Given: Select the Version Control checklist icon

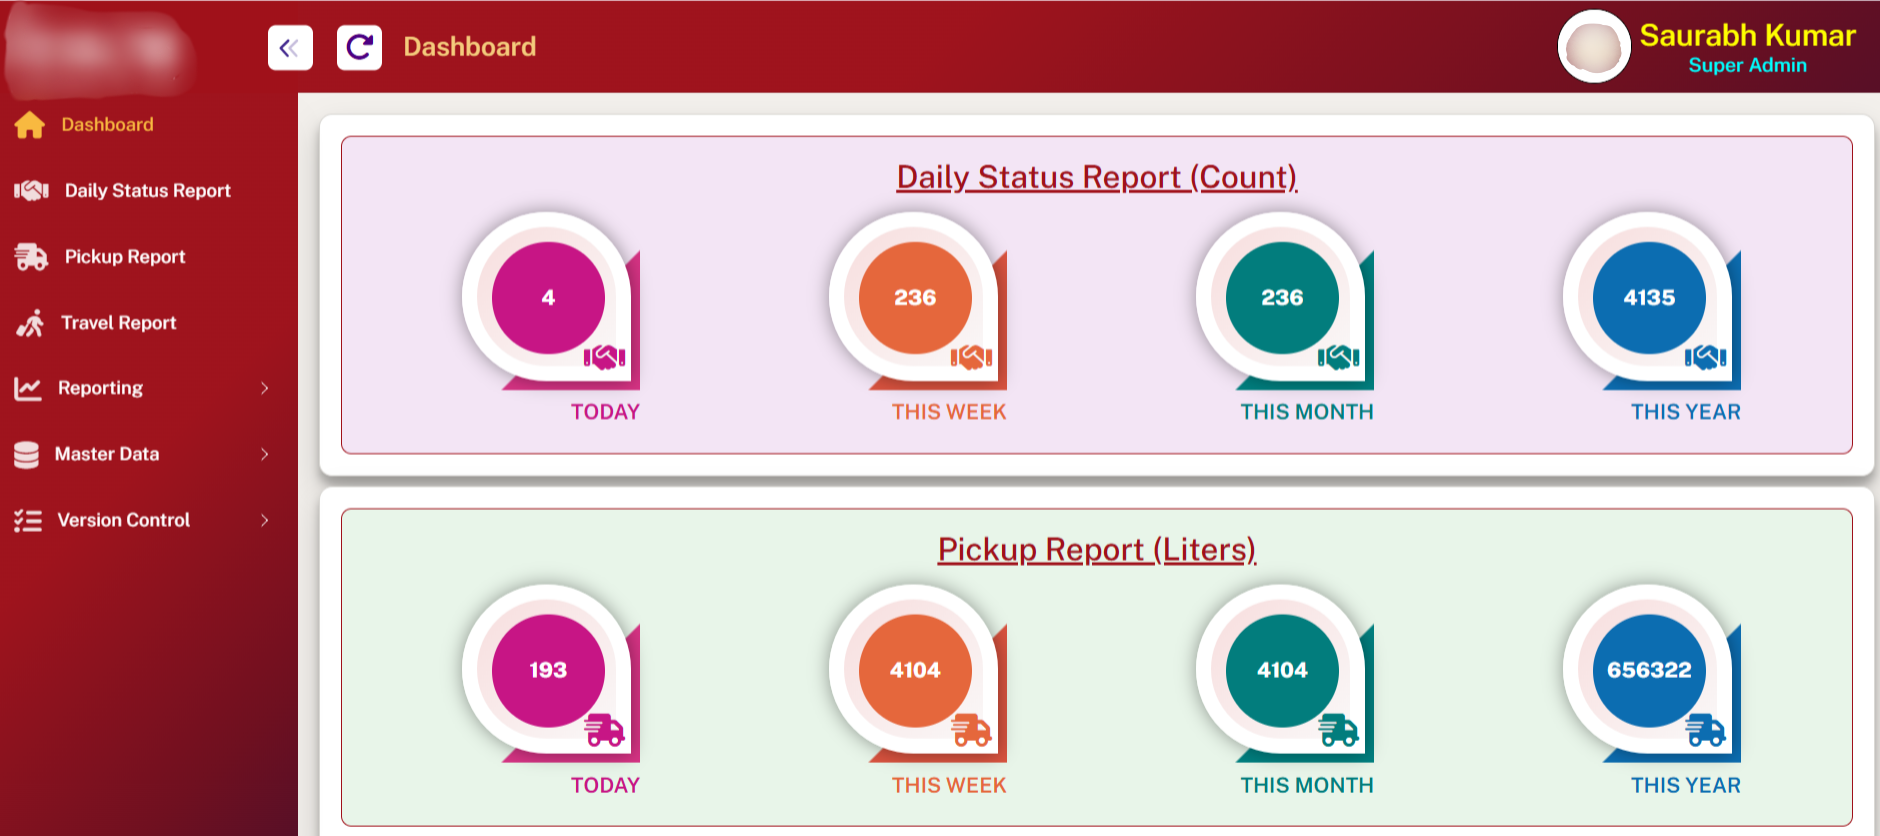Looking at the screenshot, I should pos(27,520).
